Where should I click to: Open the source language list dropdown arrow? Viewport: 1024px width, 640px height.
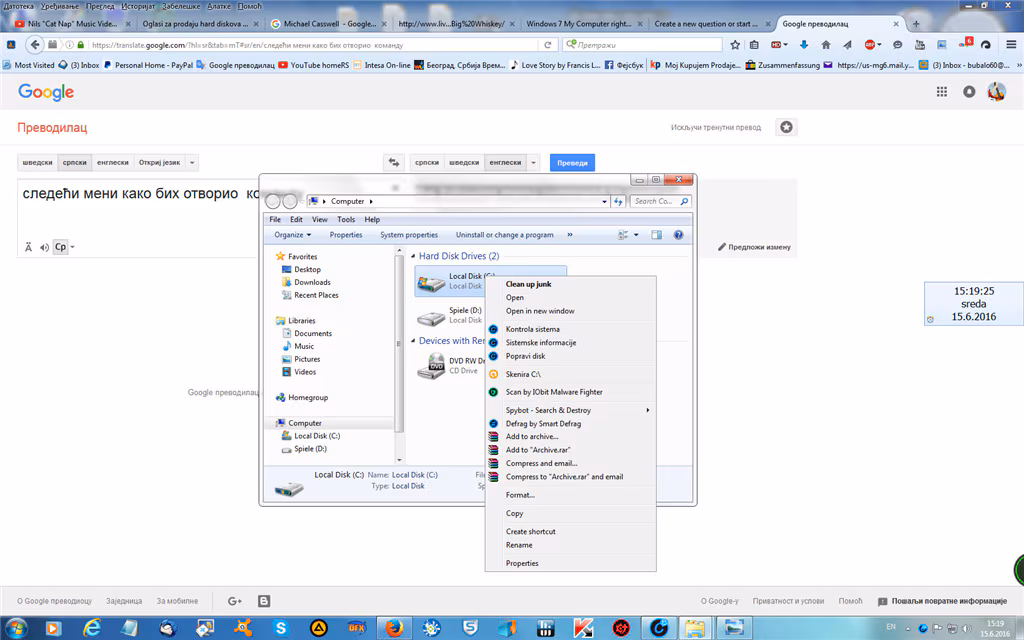(x=192, y=163)
